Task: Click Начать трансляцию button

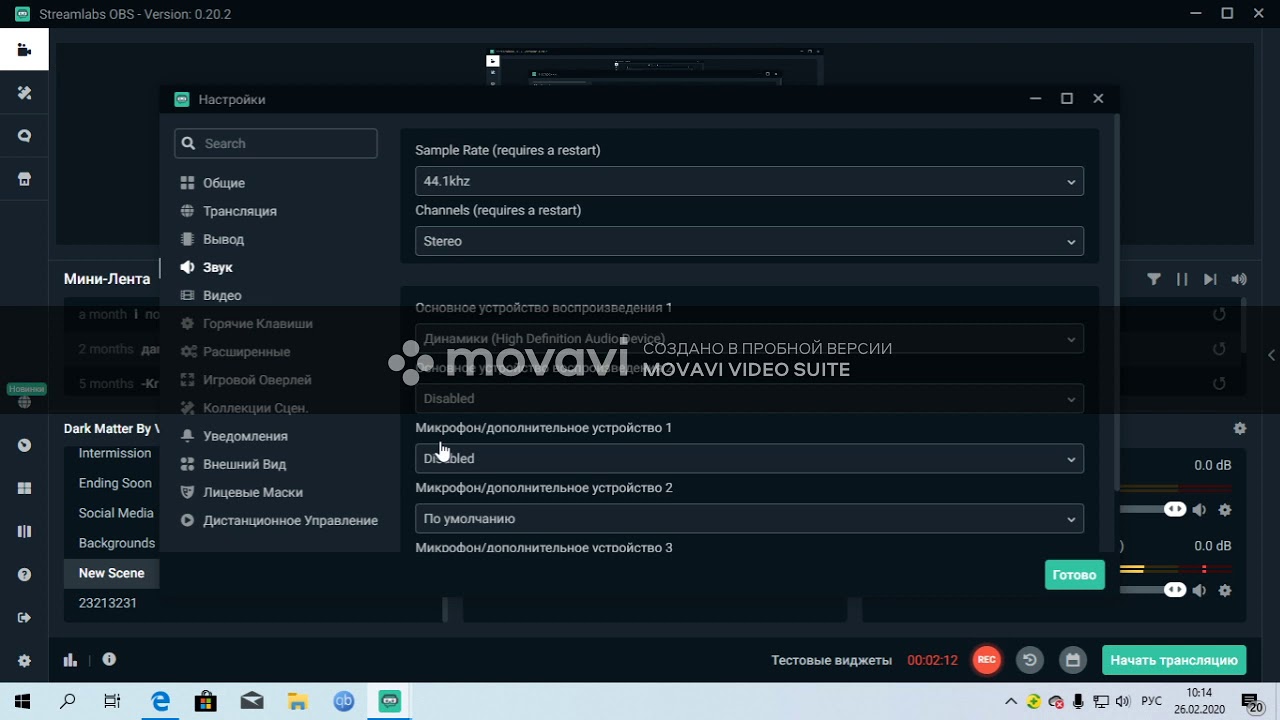Action: (1174, 660)
